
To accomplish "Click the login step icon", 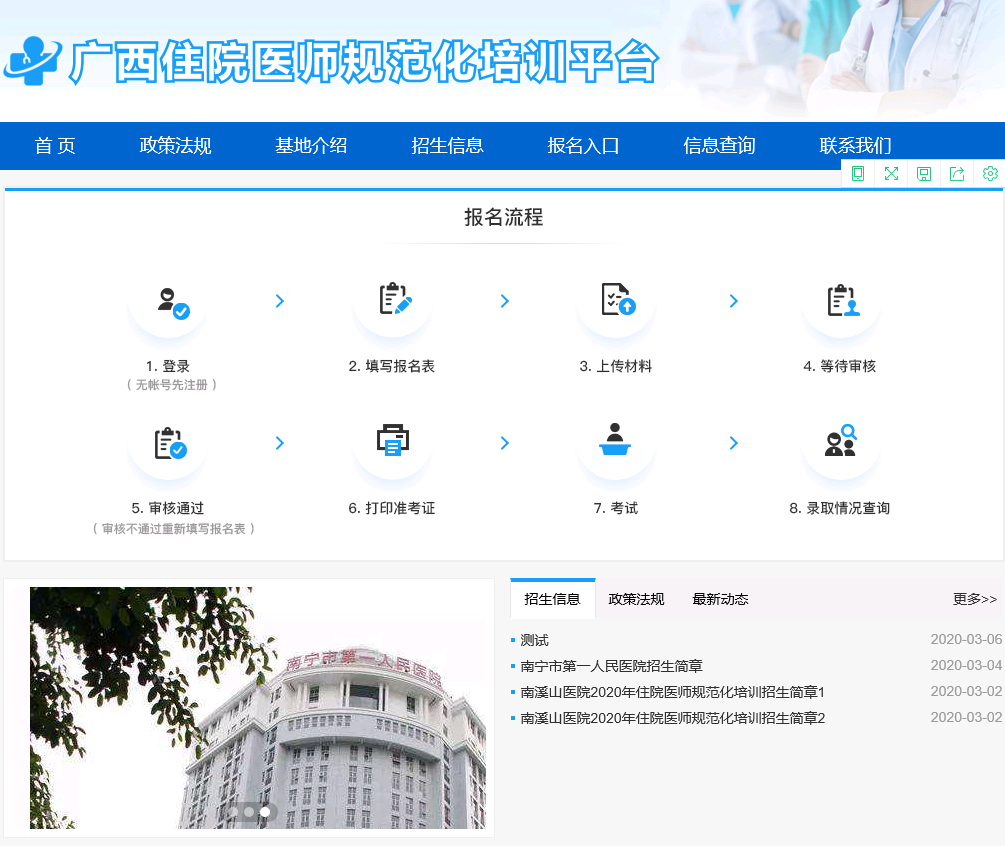I will point(168,301).
